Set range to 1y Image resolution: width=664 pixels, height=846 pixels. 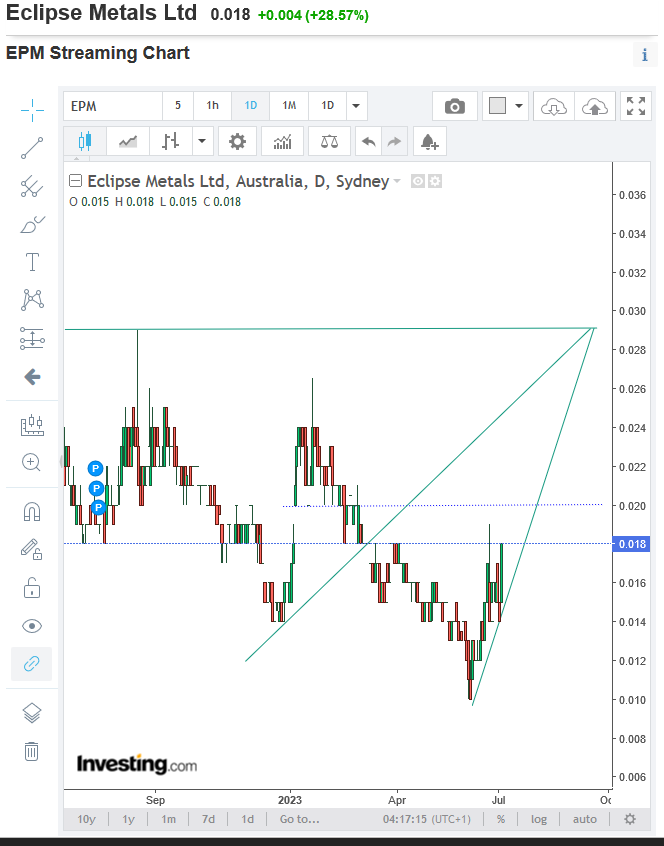[x=128, y=819]
